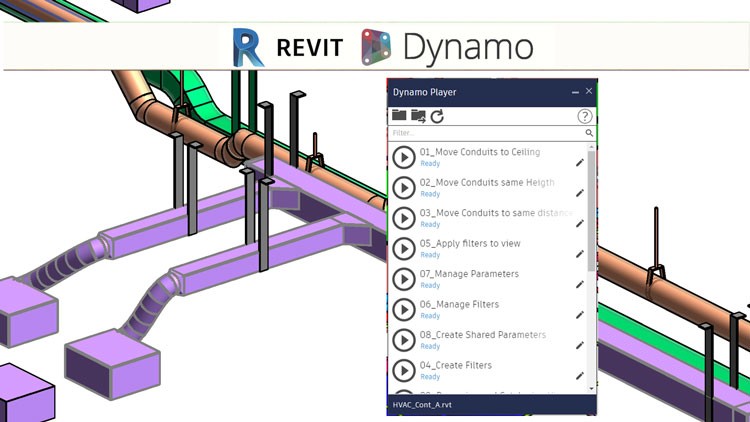Open the browse folder icon in Dynamo Player

(399, 115)
